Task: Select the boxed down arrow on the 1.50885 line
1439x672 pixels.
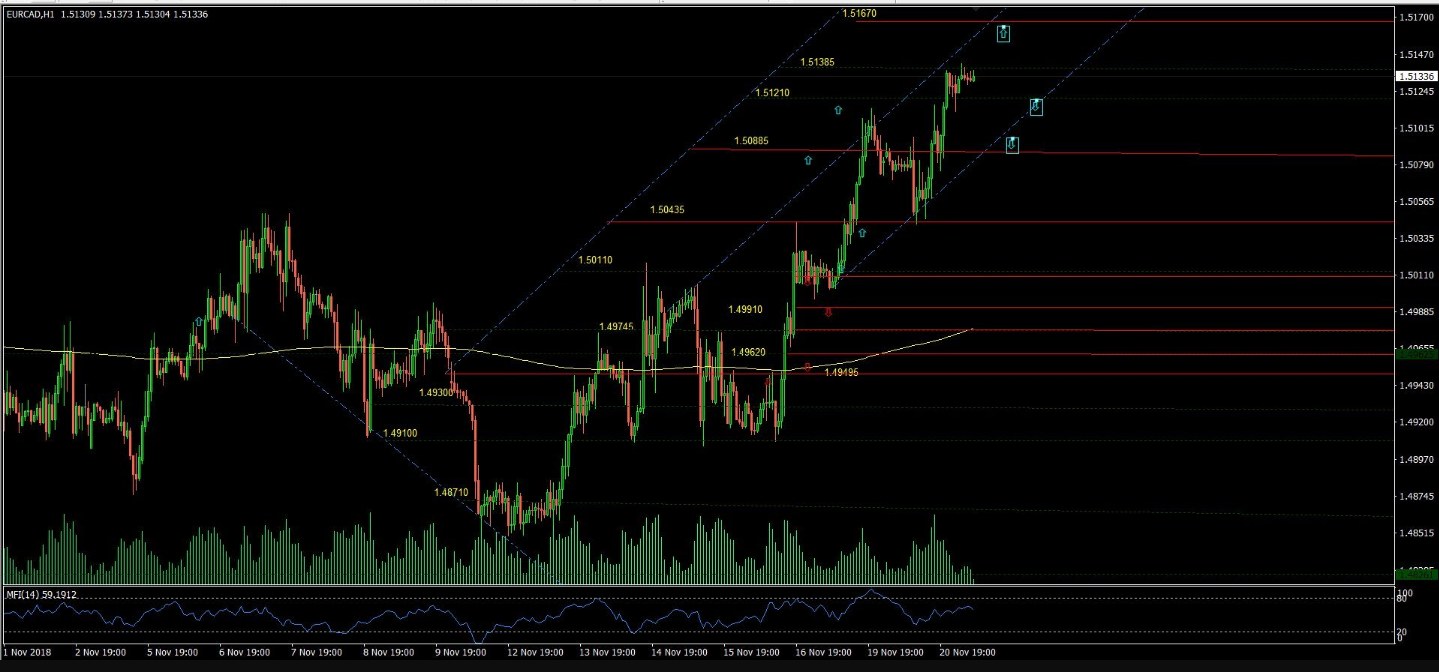Action: tap(1012, 145)
